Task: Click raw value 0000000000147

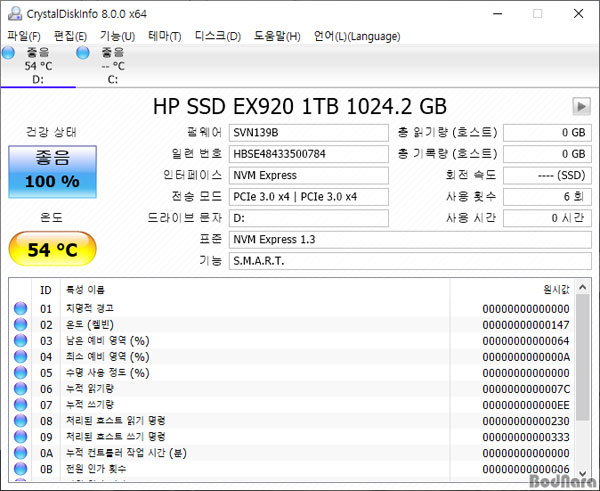Action: pos(526,325)
